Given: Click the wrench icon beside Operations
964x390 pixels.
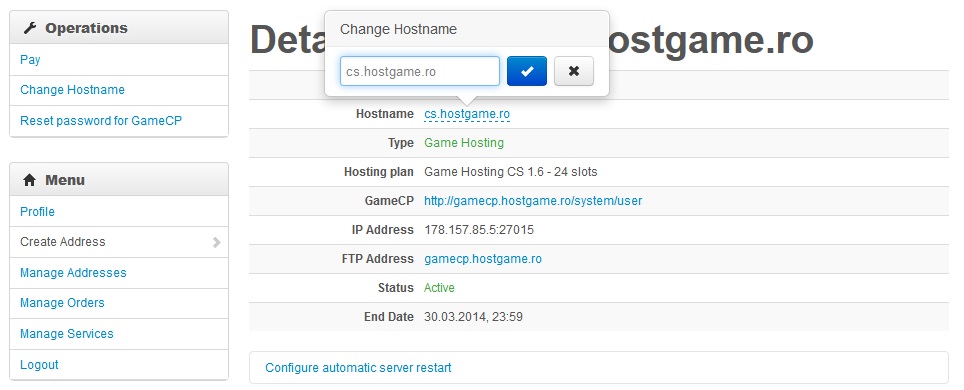Looking at the screenshot, I should click(x=29, y=28).
